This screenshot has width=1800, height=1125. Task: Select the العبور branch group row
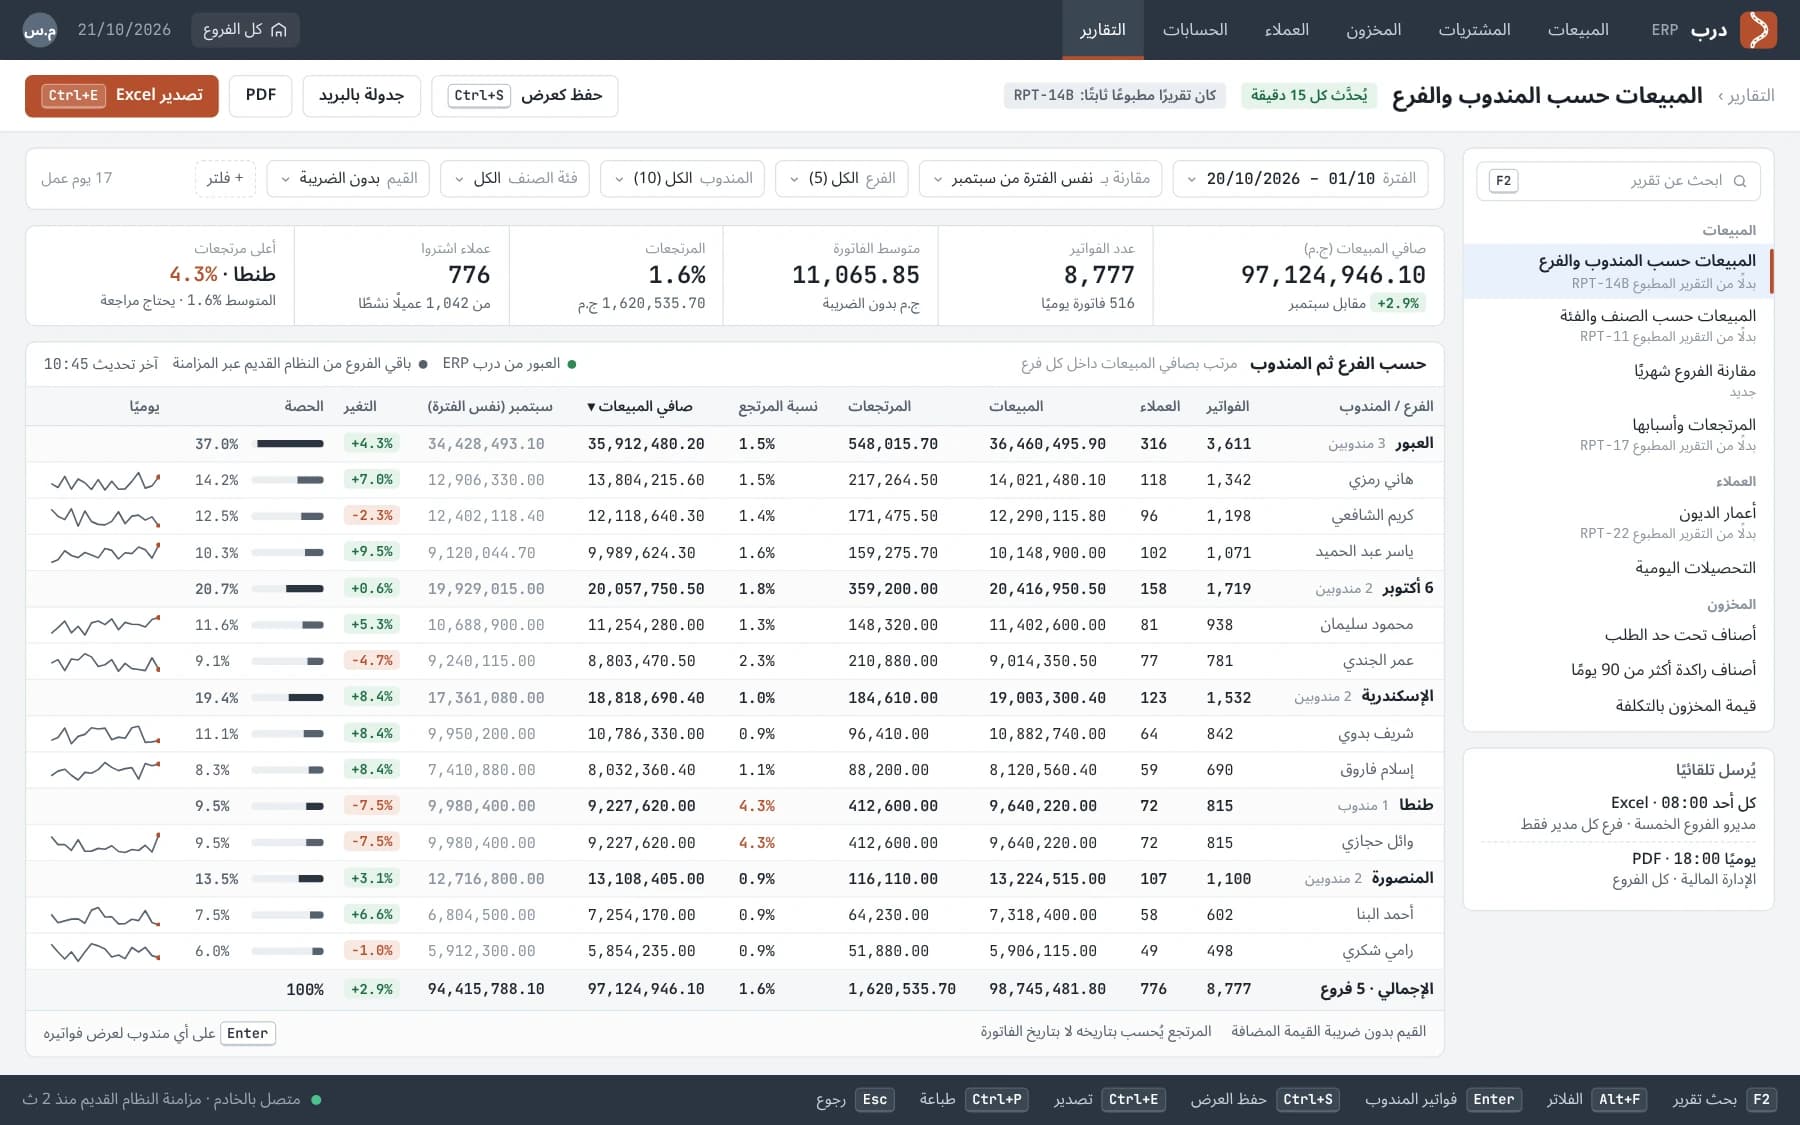click(x=734, y=444)
